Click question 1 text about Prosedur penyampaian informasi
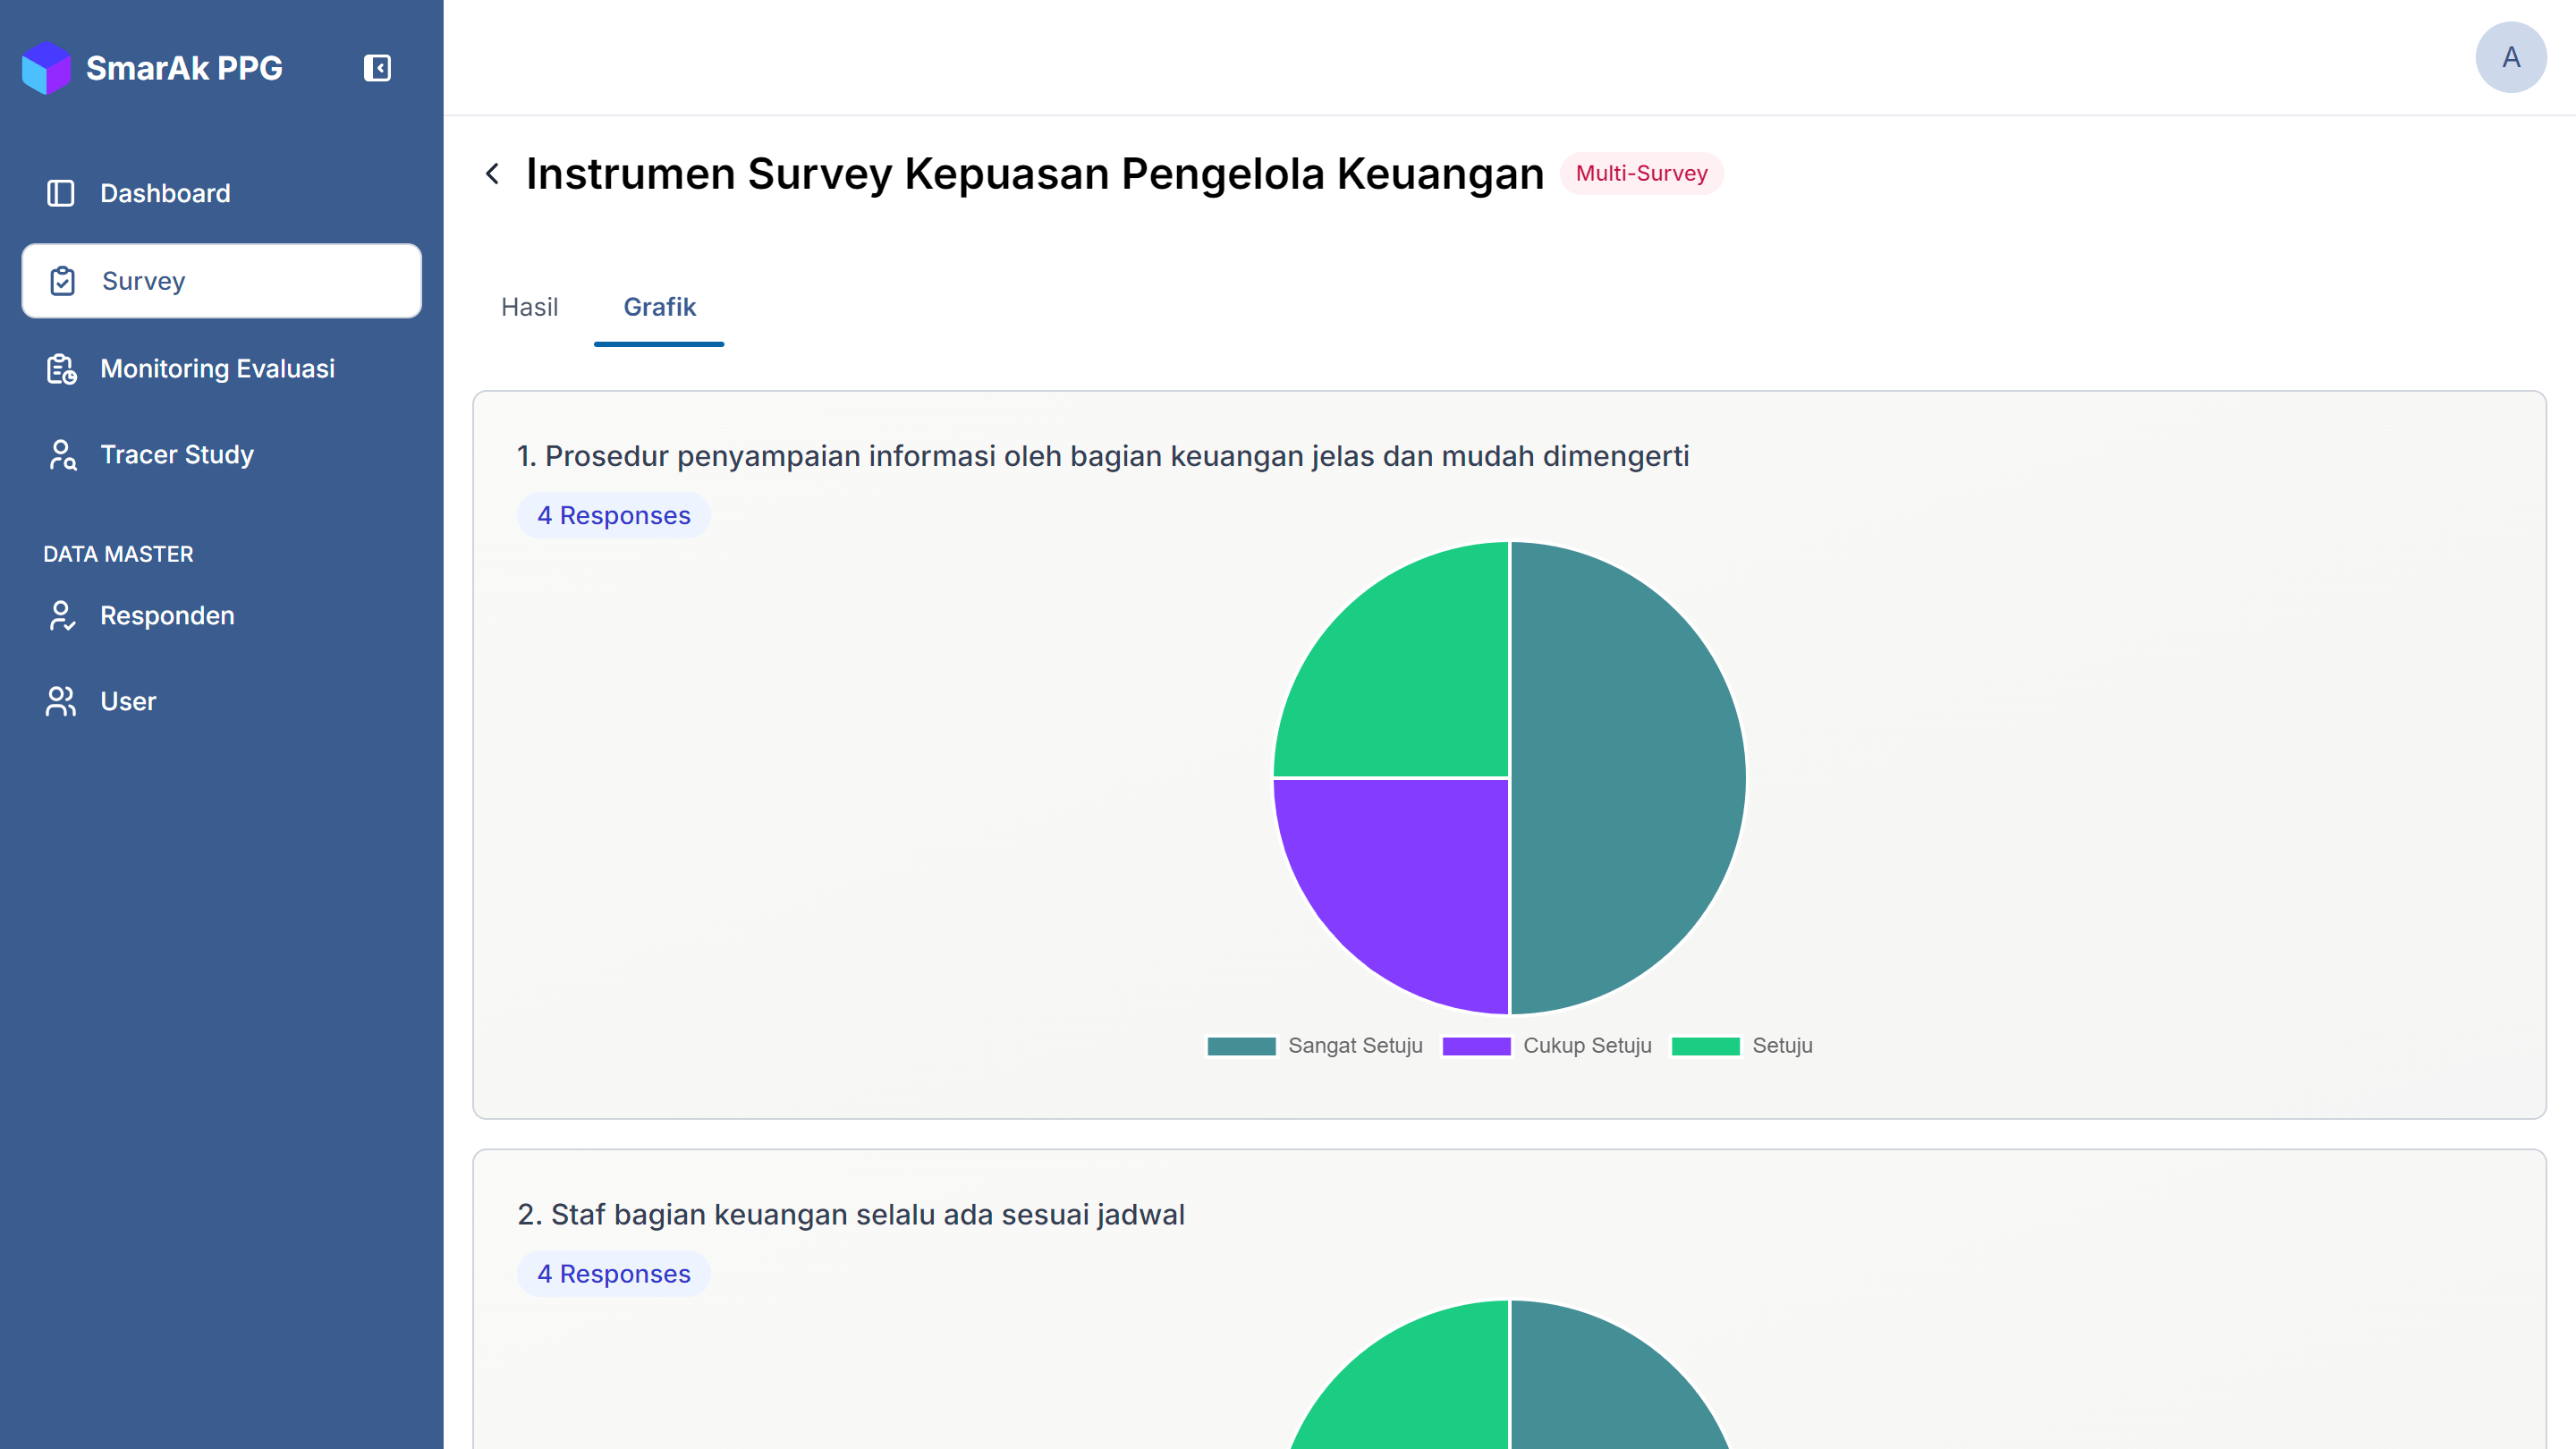The height and width of the screenshot is (1449, 2576). 1103,456
